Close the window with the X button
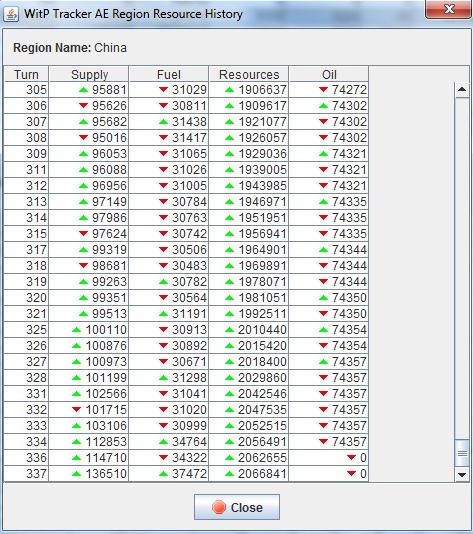 [x=449, y=9]
